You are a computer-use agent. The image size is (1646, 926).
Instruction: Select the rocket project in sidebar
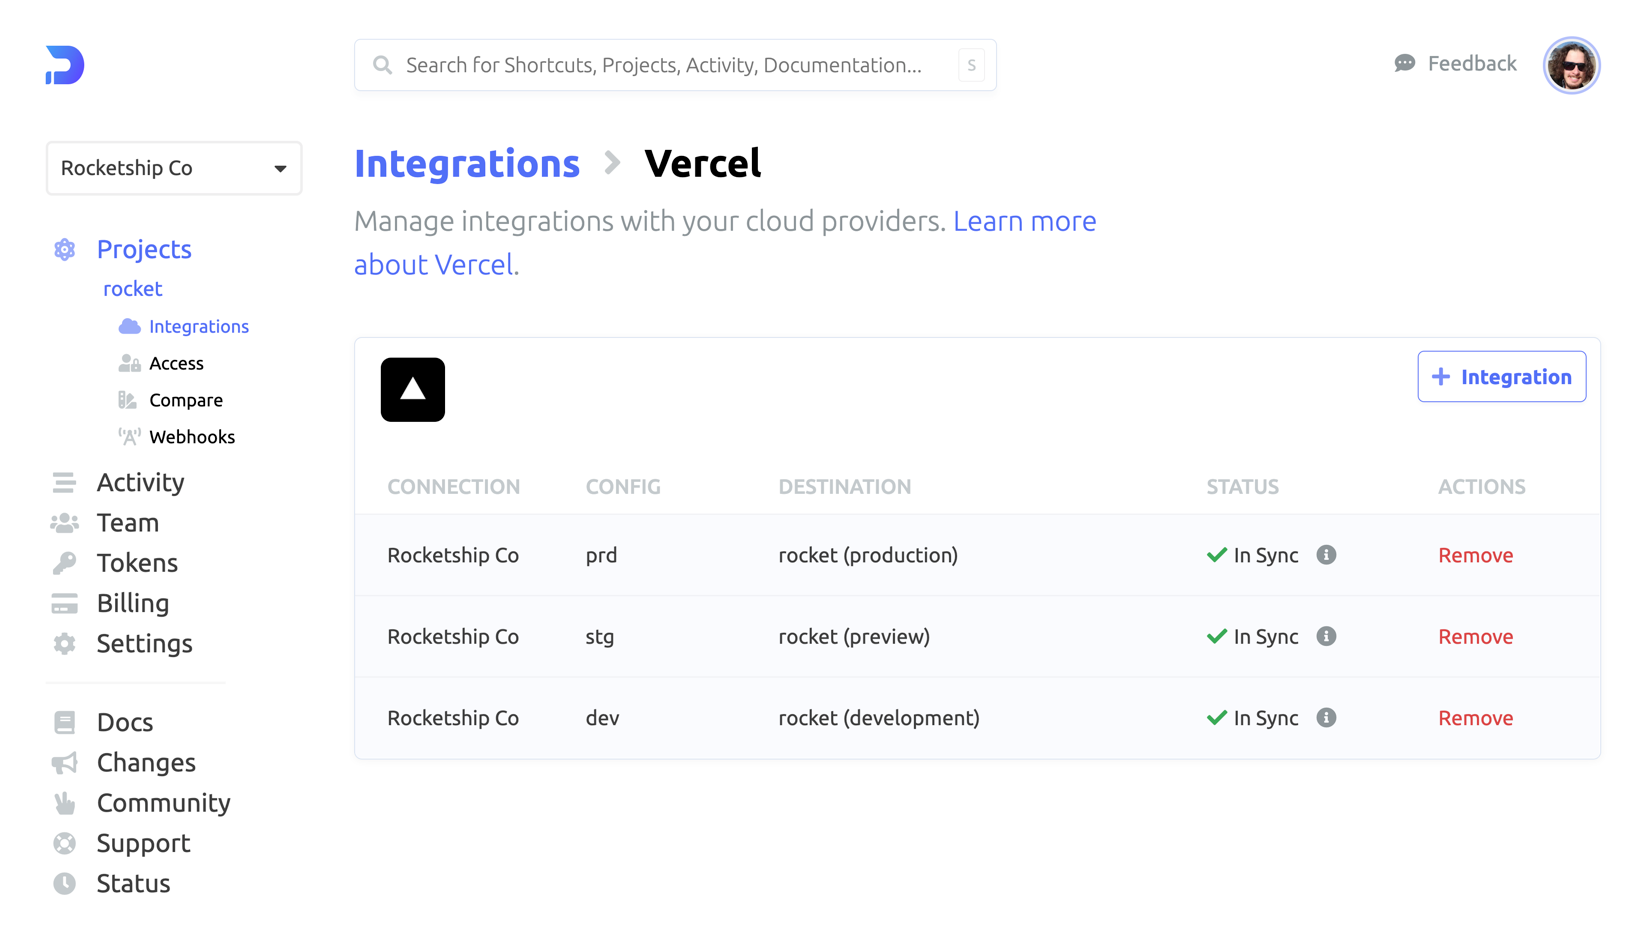tap(132, 289)
